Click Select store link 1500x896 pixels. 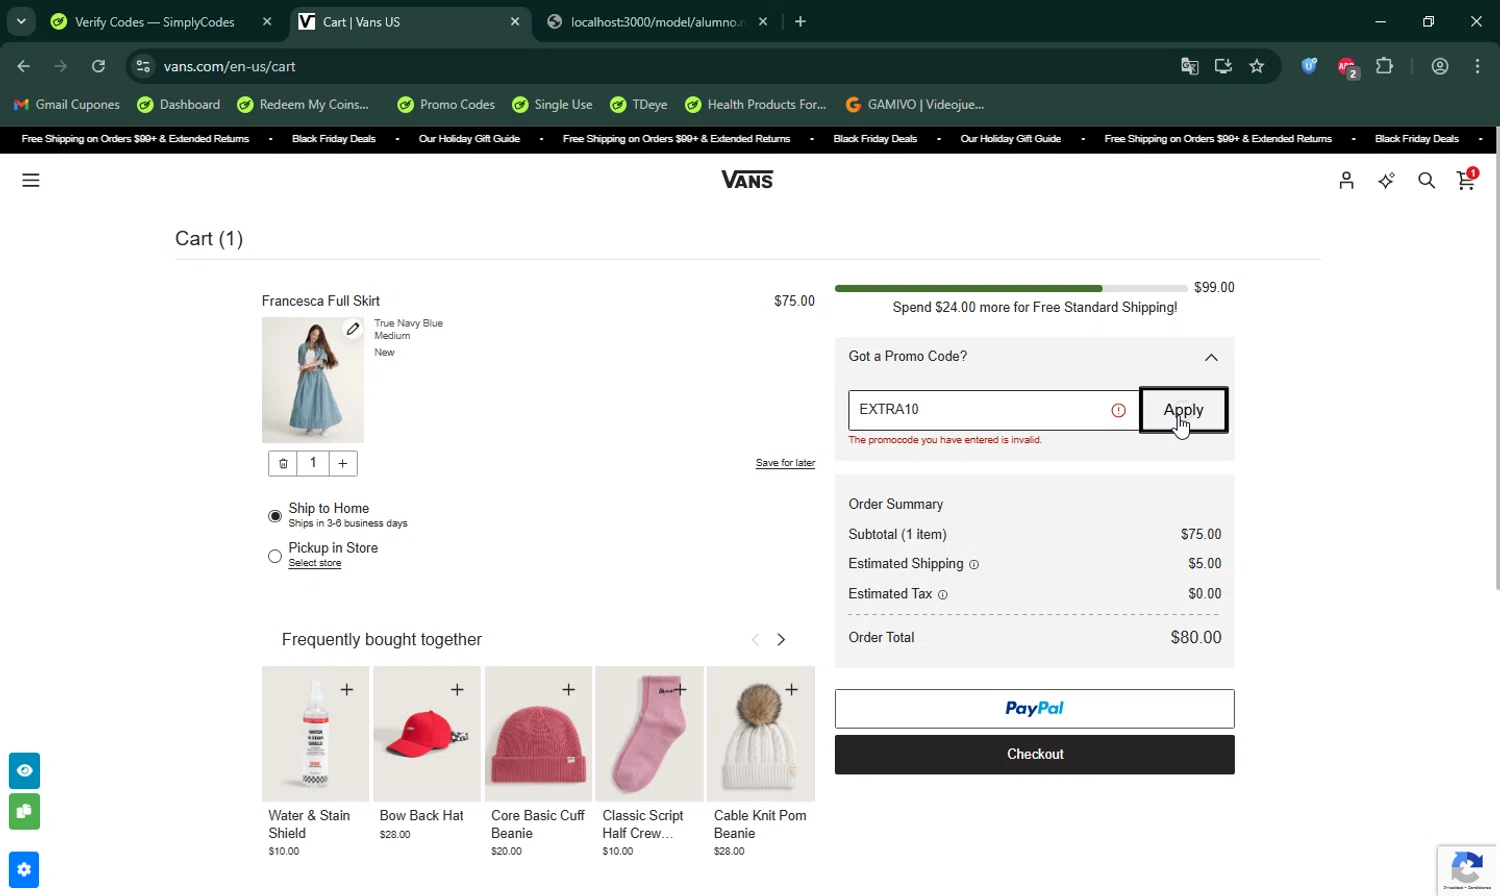(x=315, y=563)
